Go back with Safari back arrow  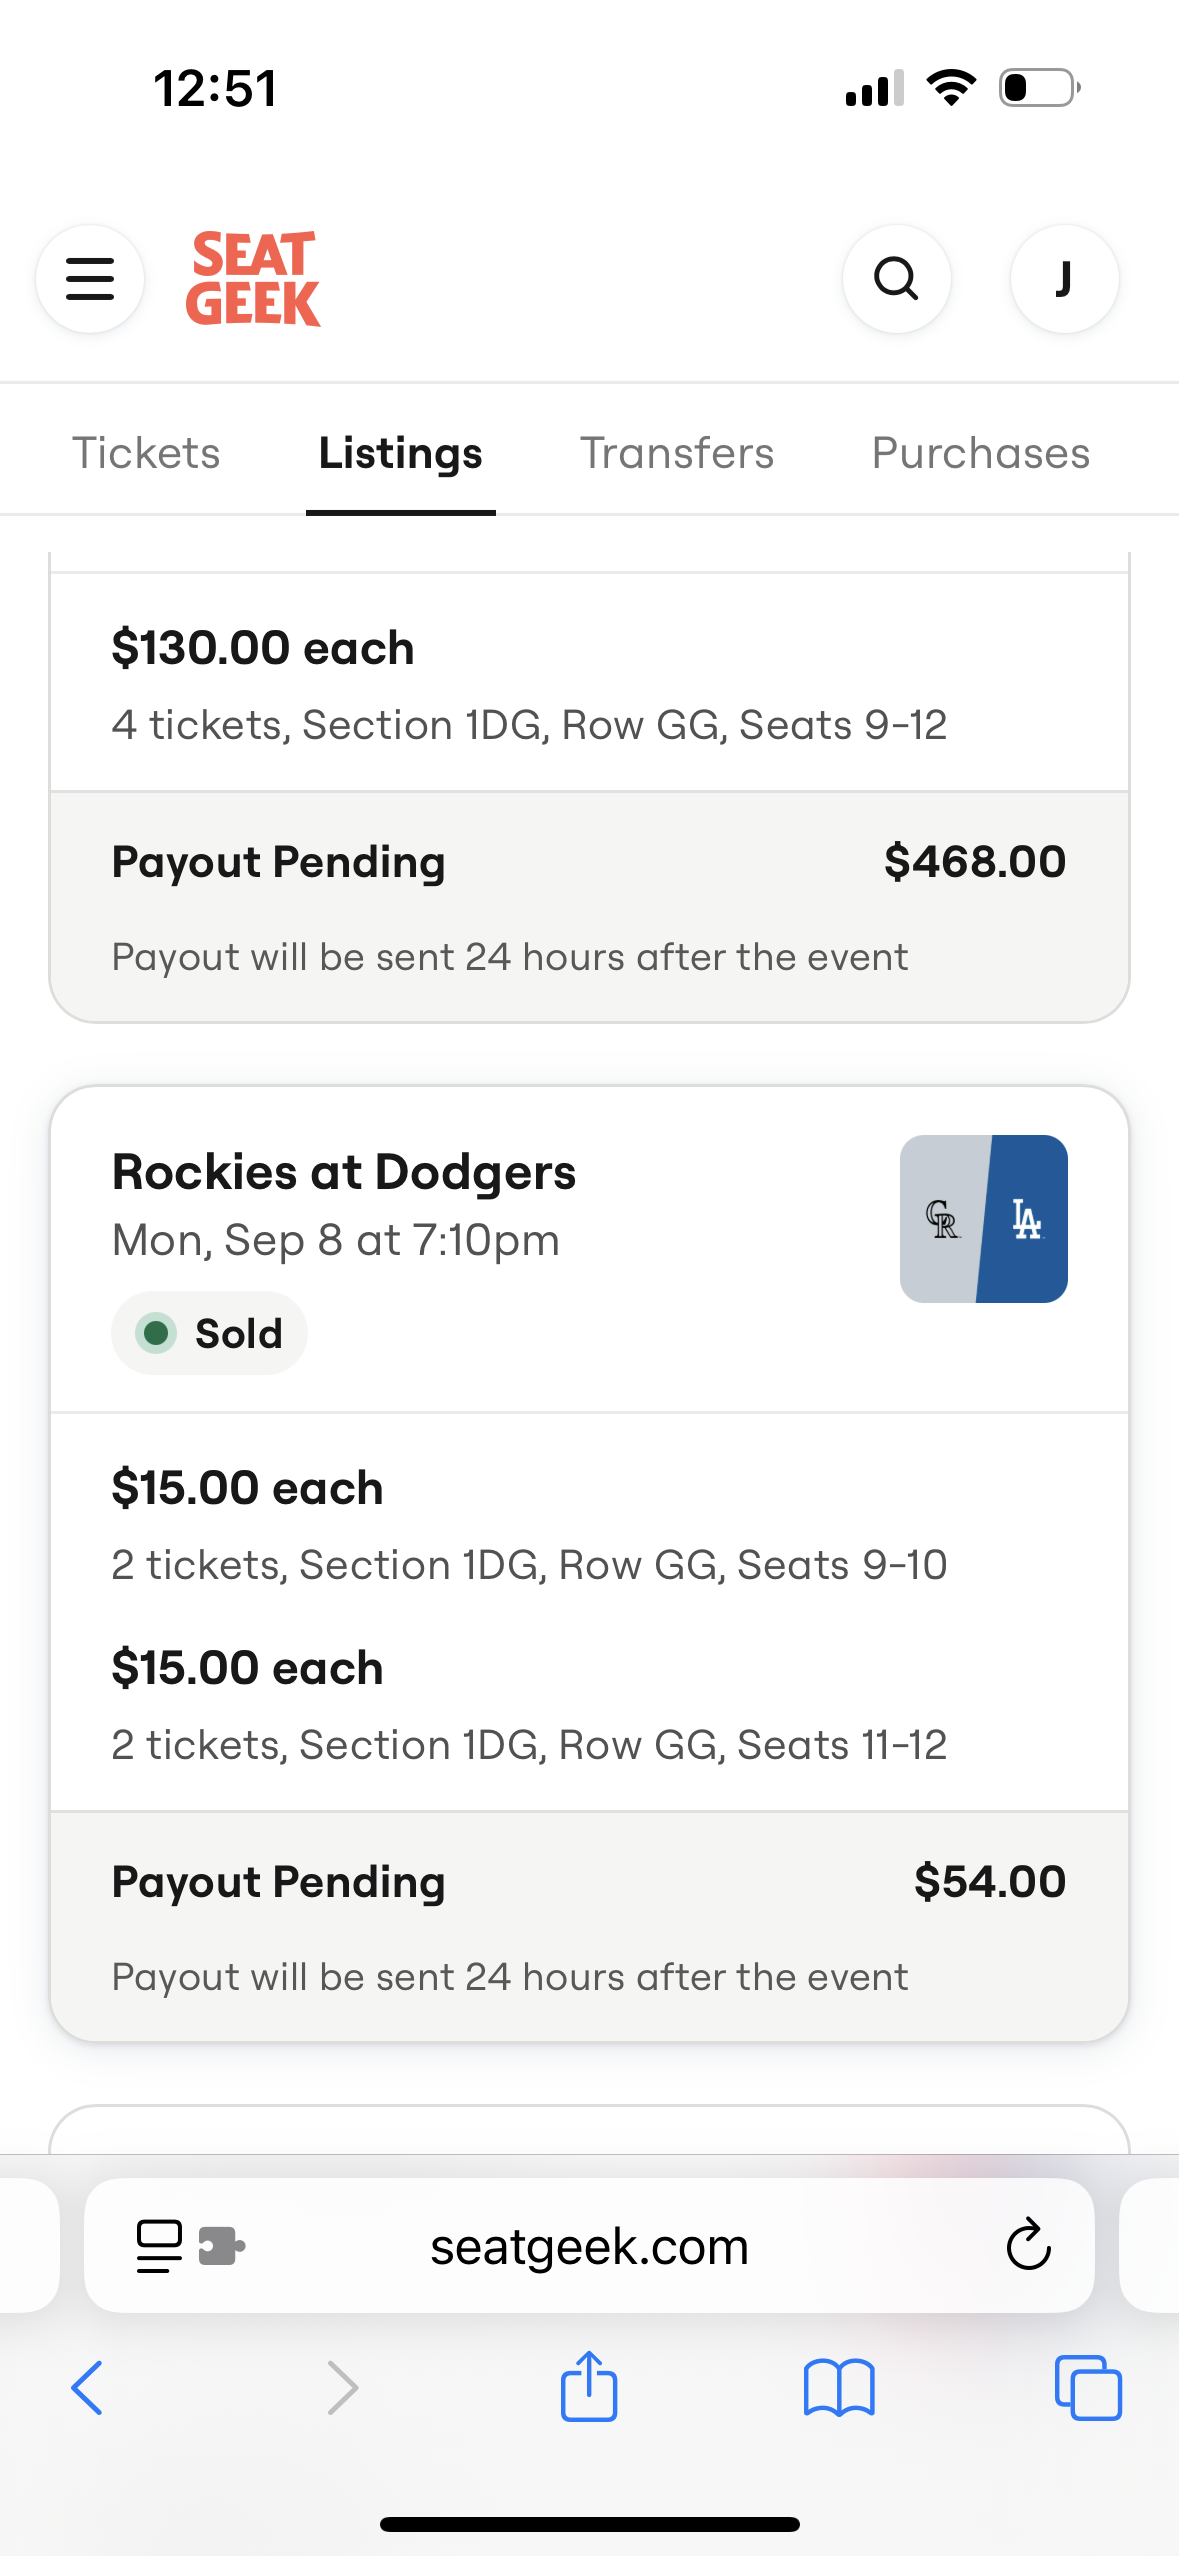tap(88, 2388)
